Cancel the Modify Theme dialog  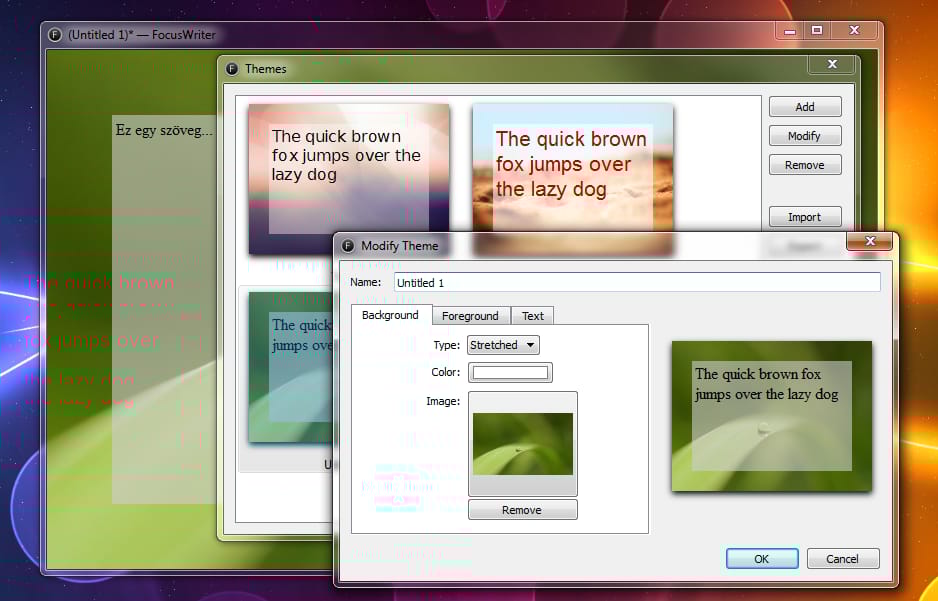click(842, 559)
